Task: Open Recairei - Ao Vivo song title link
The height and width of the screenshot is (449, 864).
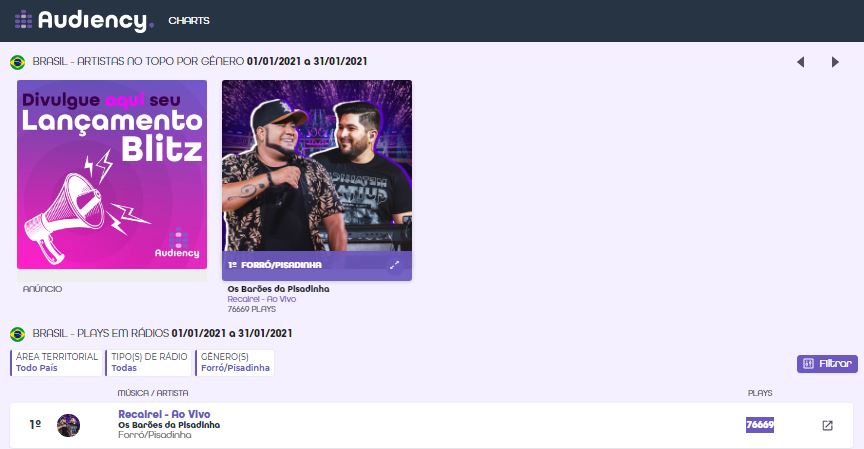Action: point(164,414)
